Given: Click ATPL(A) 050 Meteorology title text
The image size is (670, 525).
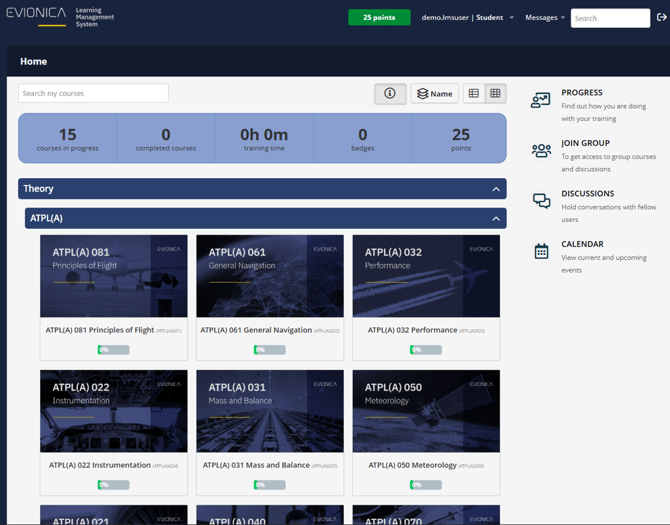Looking at the screenshot, I should (x=412, y=465).
